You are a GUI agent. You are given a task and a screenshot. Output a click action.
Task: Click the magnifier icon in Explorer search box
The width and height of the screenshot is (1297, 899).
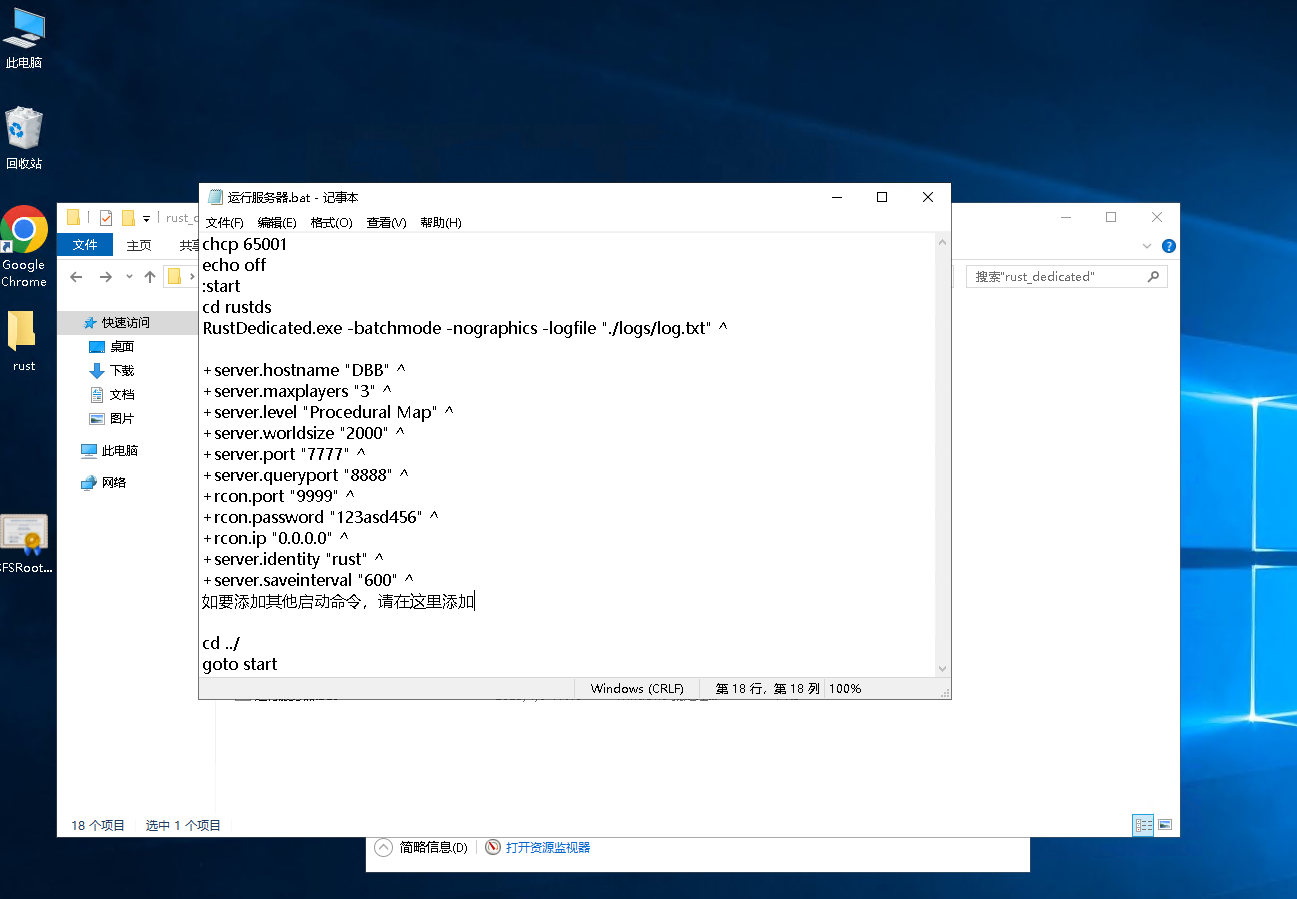[1154, 277]
